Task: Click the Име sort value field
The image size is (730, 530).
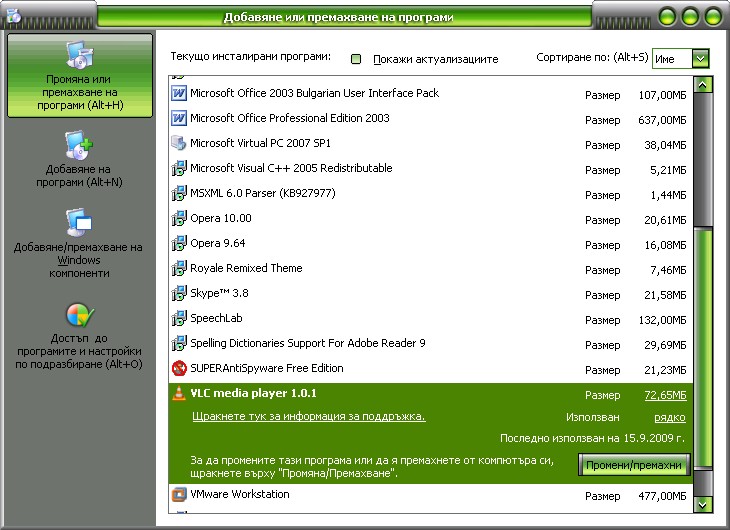Action: (x=673, y=59)
